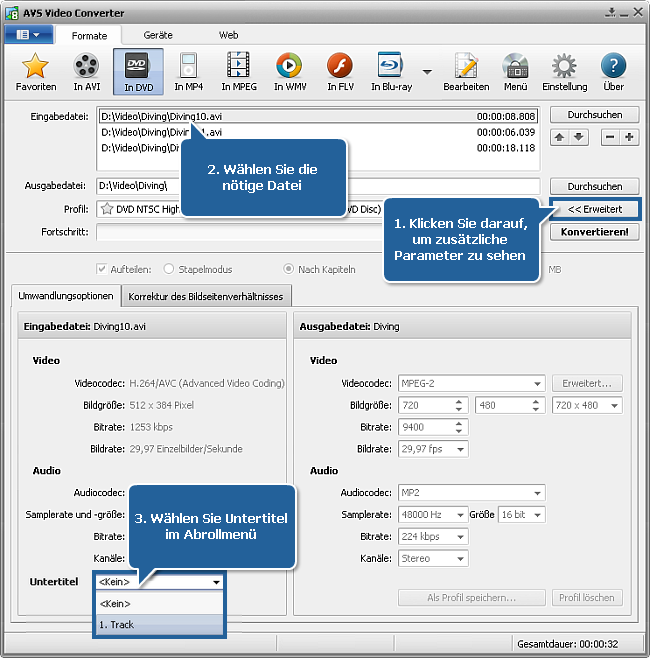The image size is (650, 658).
Task: Open the Samplerate 48000 Hz dropdown
Action: click(433, 514)
